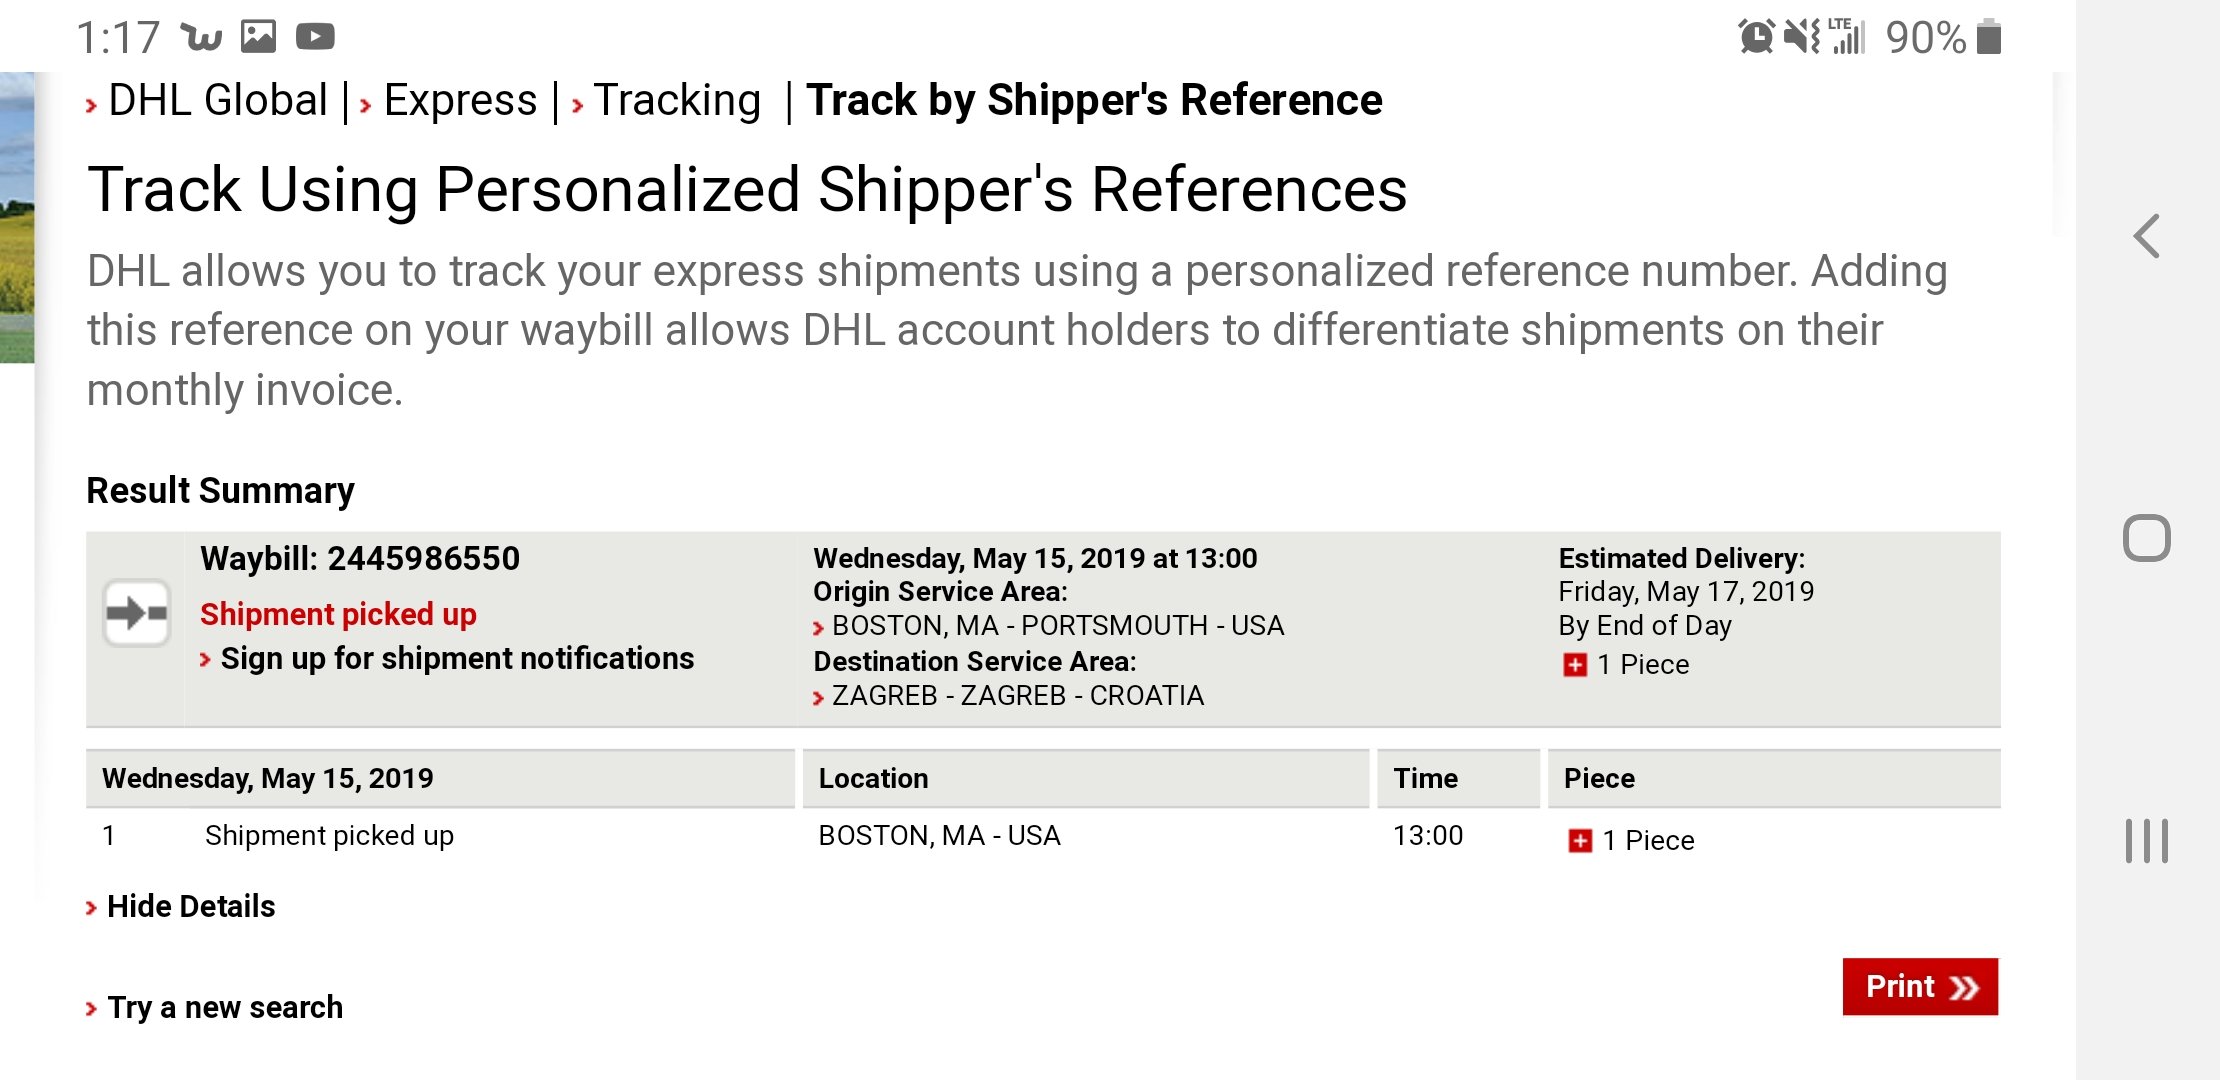Tap the YouTube notification icon in status bar
Screen dimensions: 2220x1080
pos(315,37)
